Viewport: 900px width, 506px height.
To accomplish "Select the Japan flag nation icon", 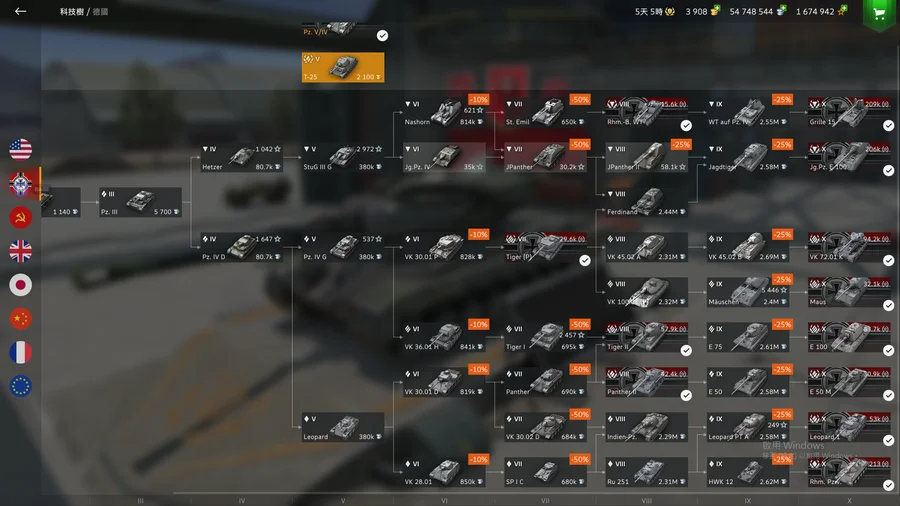I will click(x=21, y=285).
